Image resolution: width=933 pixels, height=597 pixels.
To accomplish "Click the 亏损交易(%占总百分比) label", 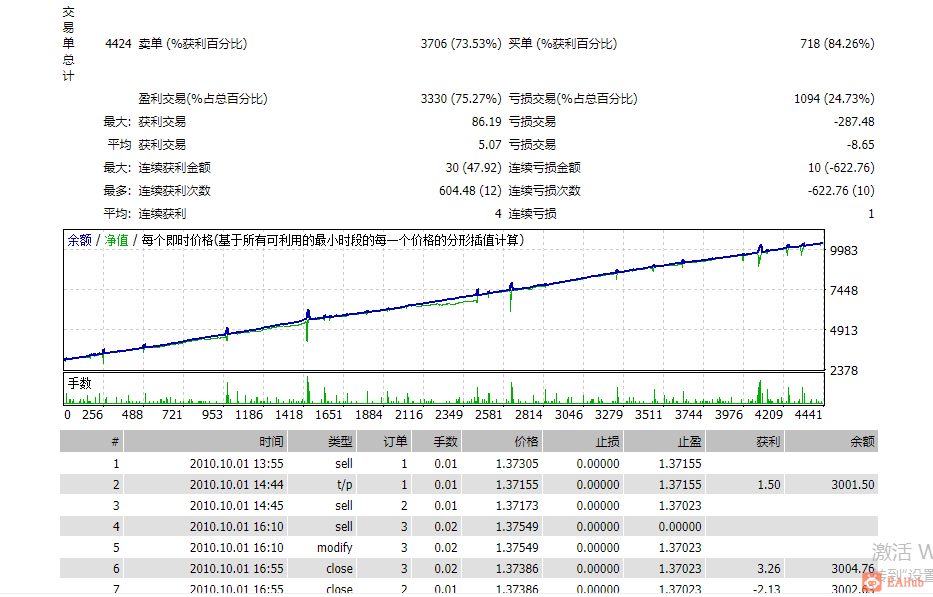I will point(573,99).
